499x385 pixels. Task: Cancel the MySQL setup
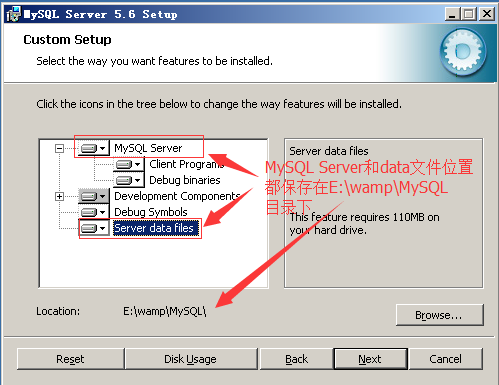pos(446,359)
